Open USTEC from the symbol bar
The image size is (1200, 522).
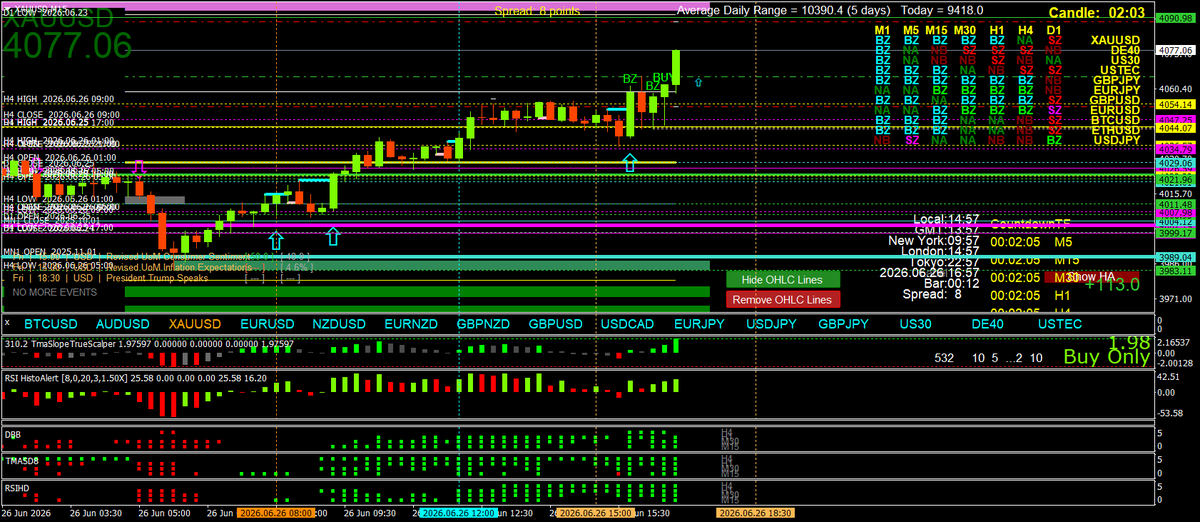(x=1059, y=324)
